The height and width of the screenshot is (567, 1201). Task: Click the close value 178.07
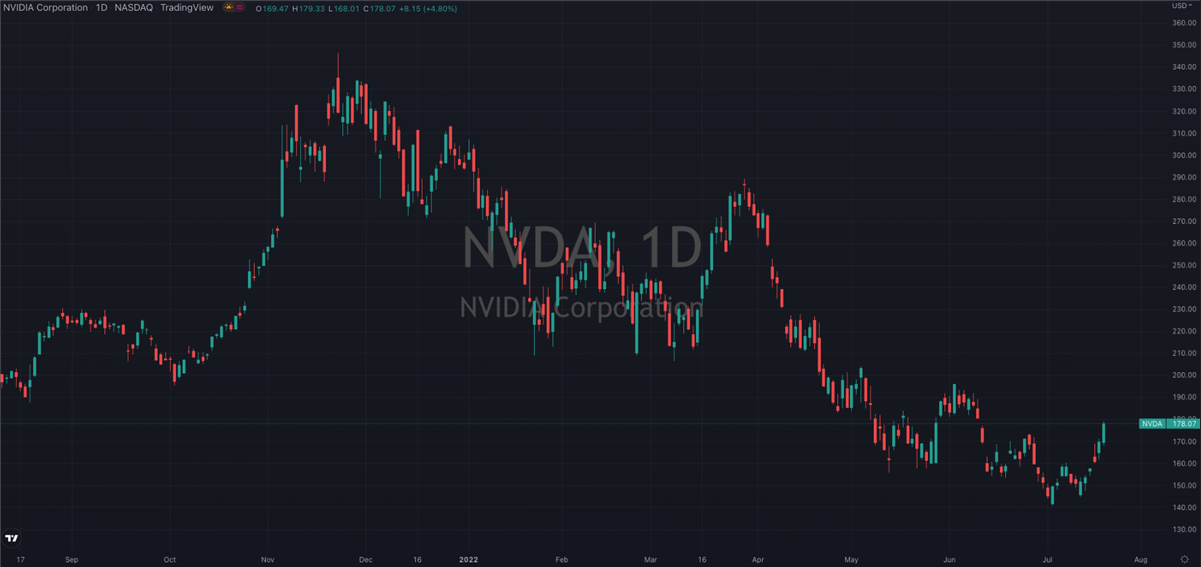(x=383, y=8)
